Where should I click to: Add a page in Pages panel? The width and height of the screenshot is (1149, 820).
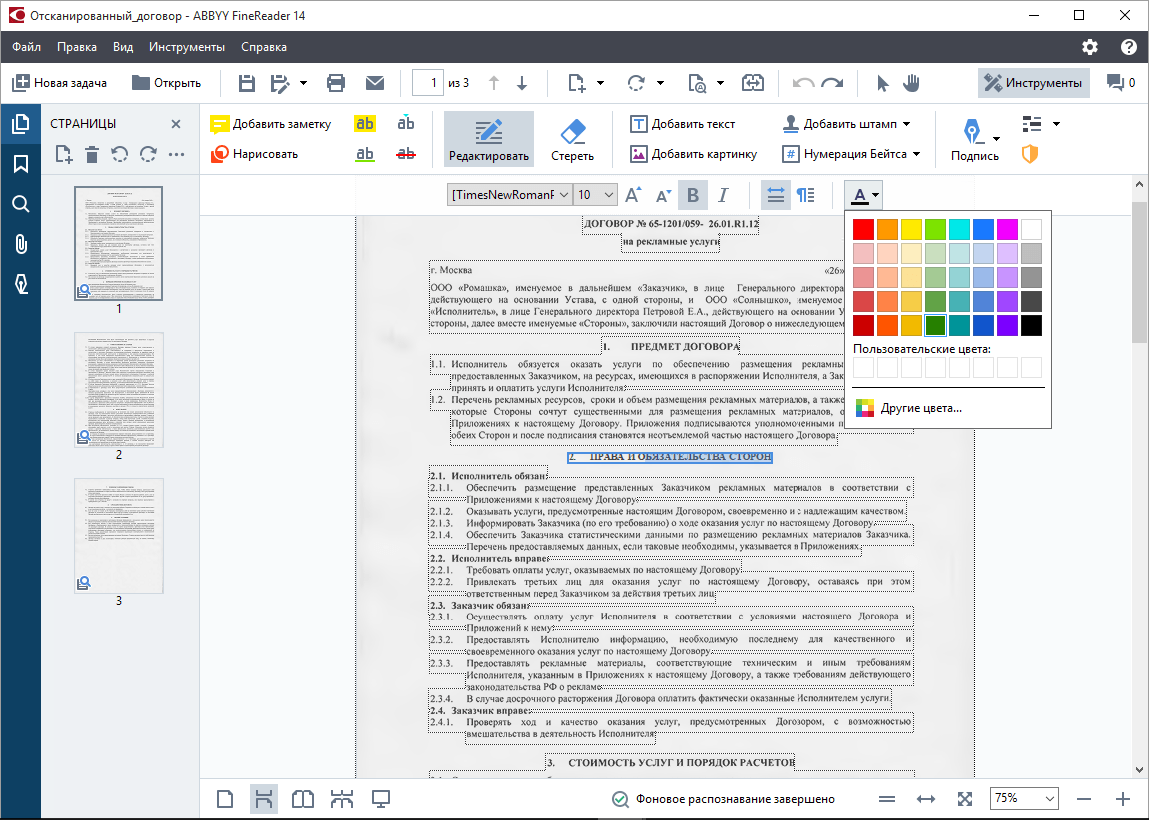click(64, 154)
